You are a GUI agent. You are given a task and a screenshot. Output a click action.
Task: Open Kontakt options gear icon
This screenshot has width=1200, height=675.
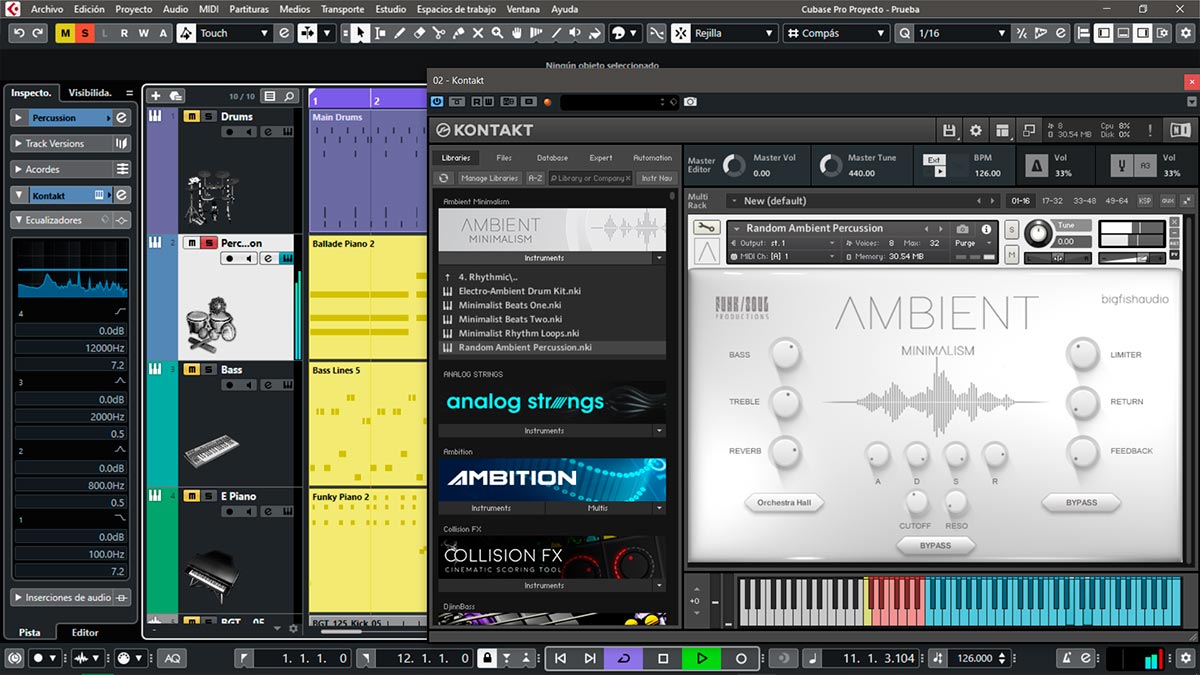coord(976,130)
